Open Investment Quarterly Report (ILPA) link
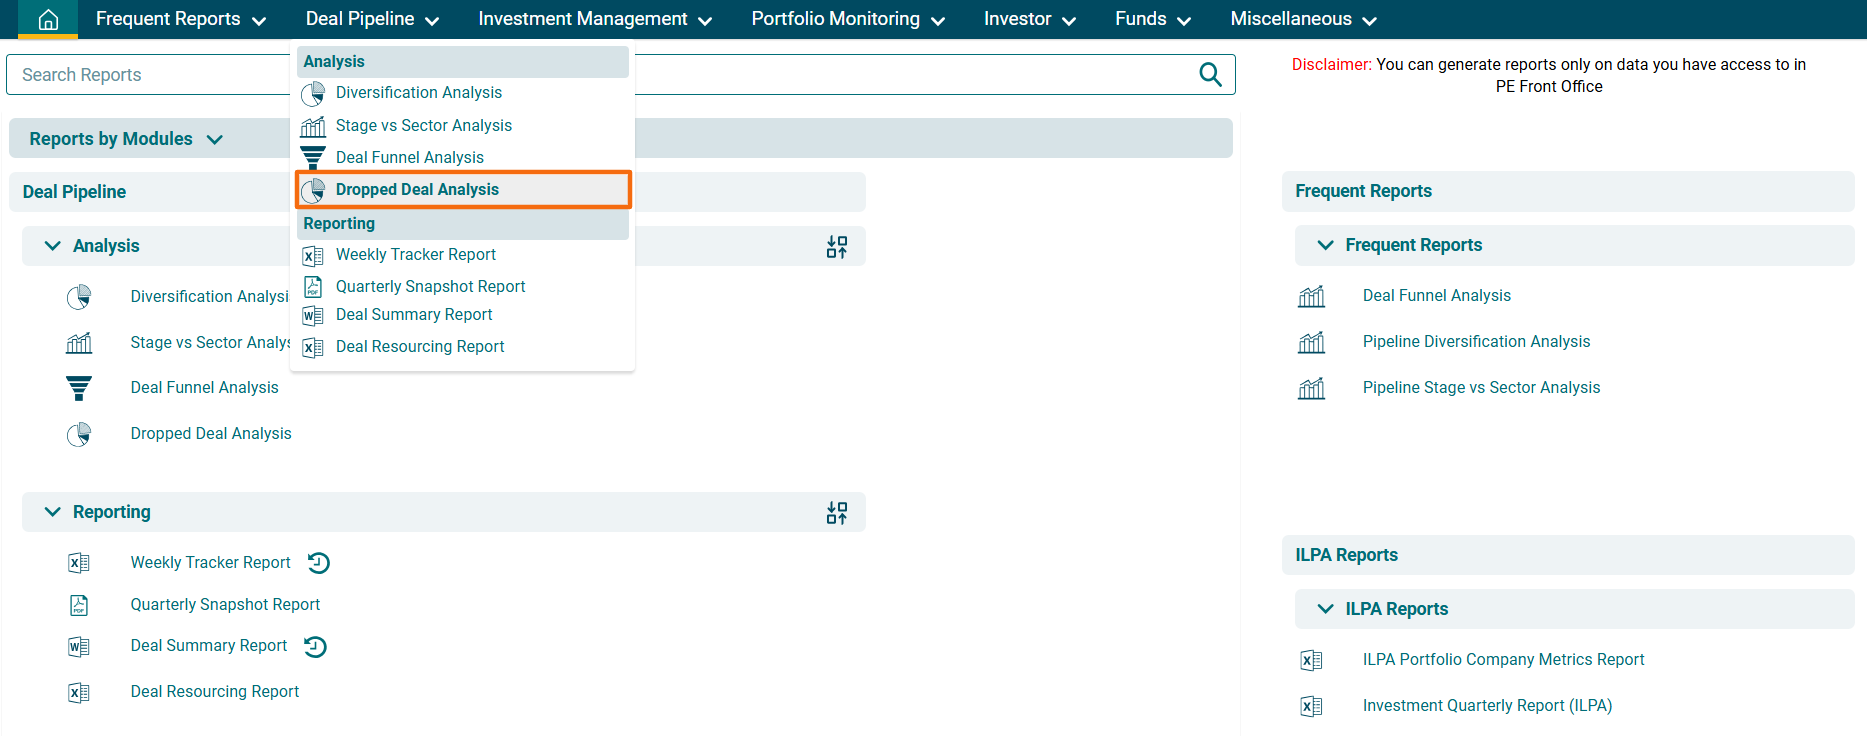 coord(1487,706)
